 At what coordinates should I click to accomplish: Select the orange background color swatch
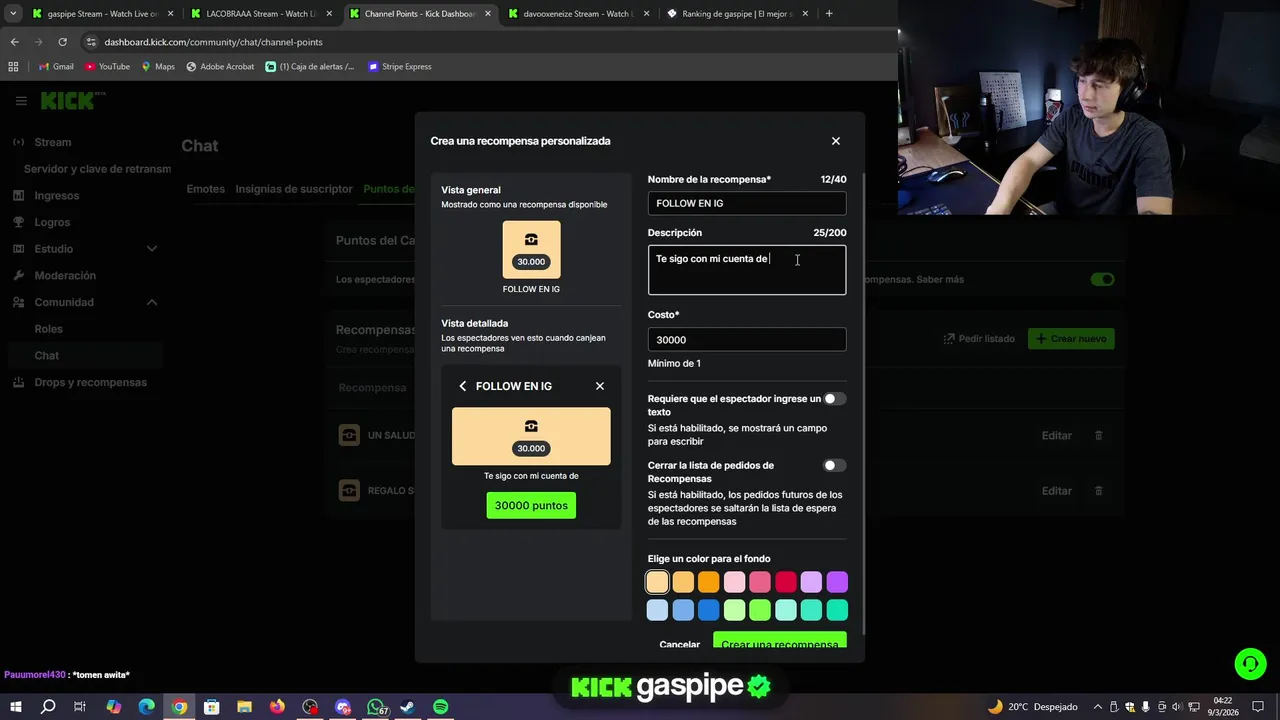pos(709,582)
